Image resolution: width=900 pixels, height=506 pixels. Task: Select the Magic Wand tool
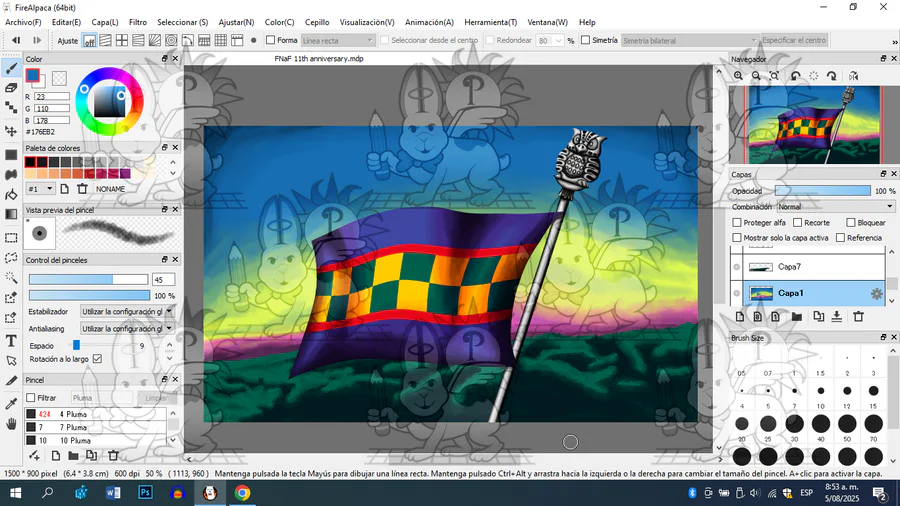point(11,278)
